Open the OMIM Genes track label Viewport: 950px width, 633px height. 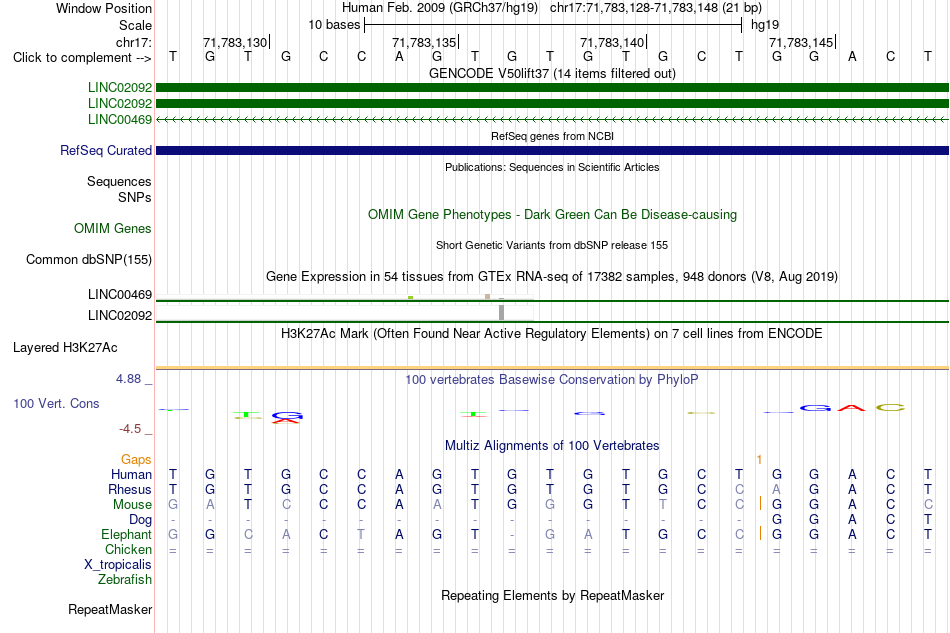112,228
